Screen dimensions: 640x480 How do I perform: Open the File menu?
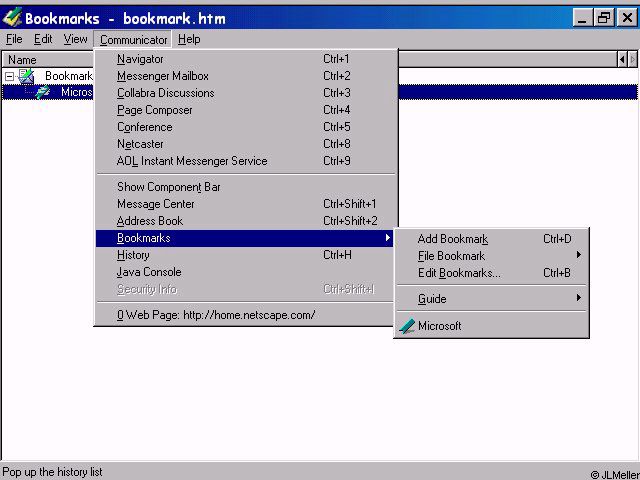coord(14,39)
